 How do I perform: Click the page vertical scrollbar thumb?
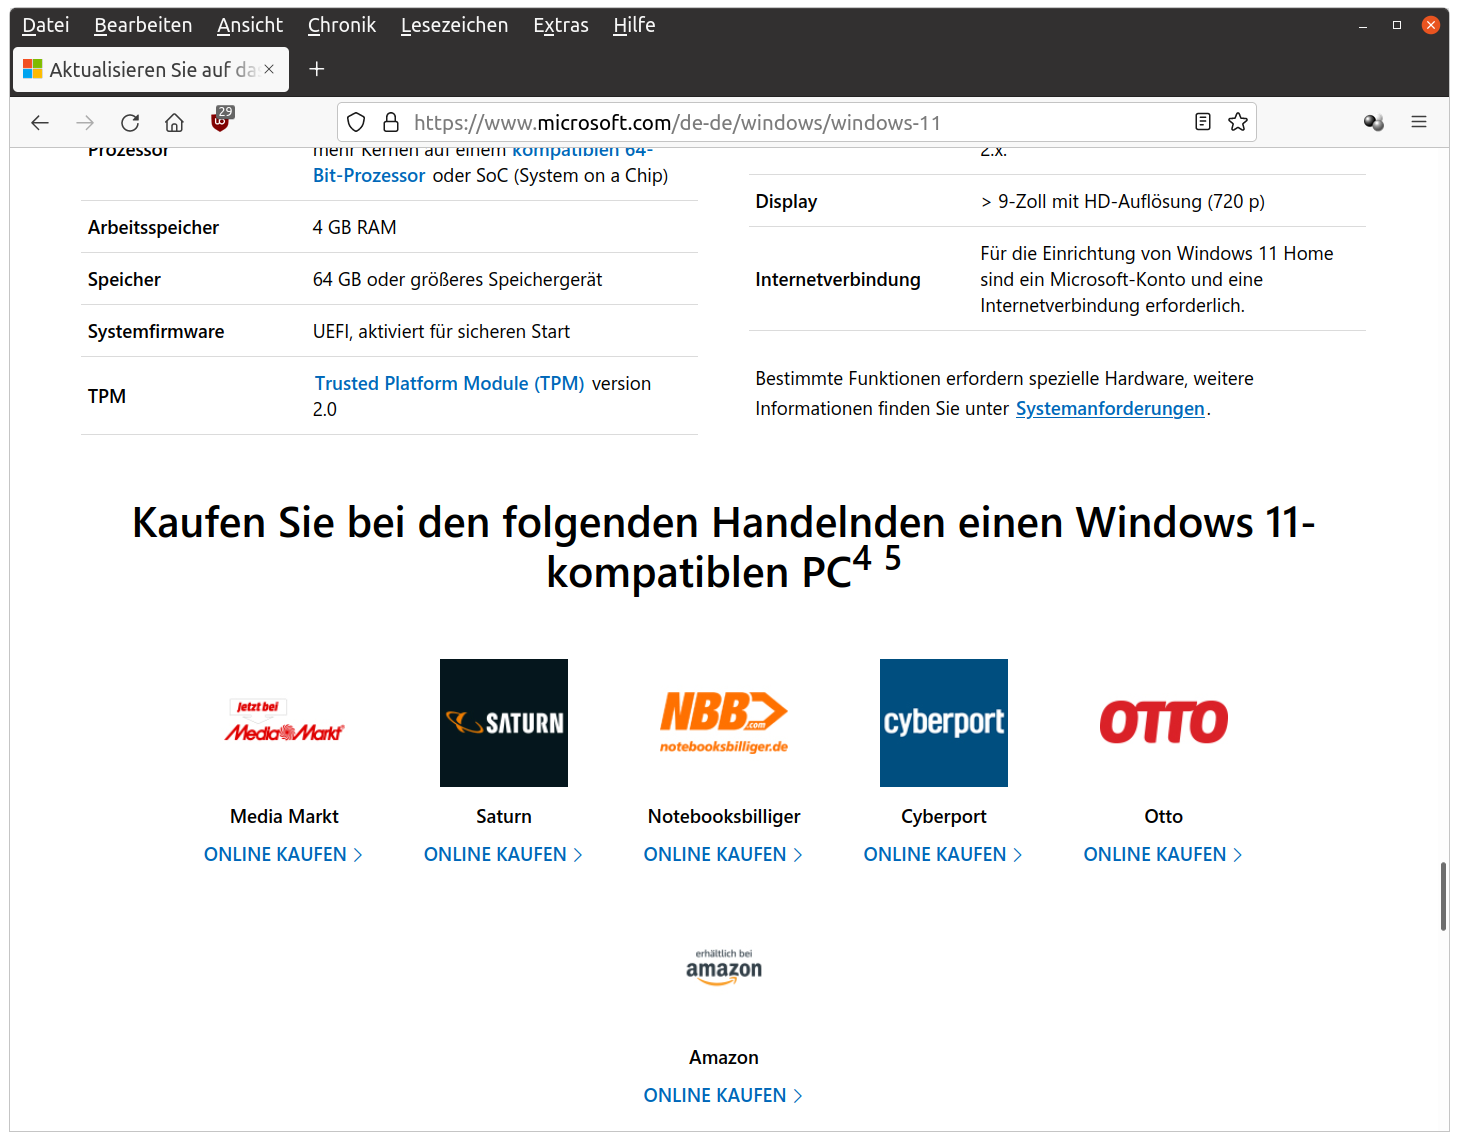point(1443,895)
